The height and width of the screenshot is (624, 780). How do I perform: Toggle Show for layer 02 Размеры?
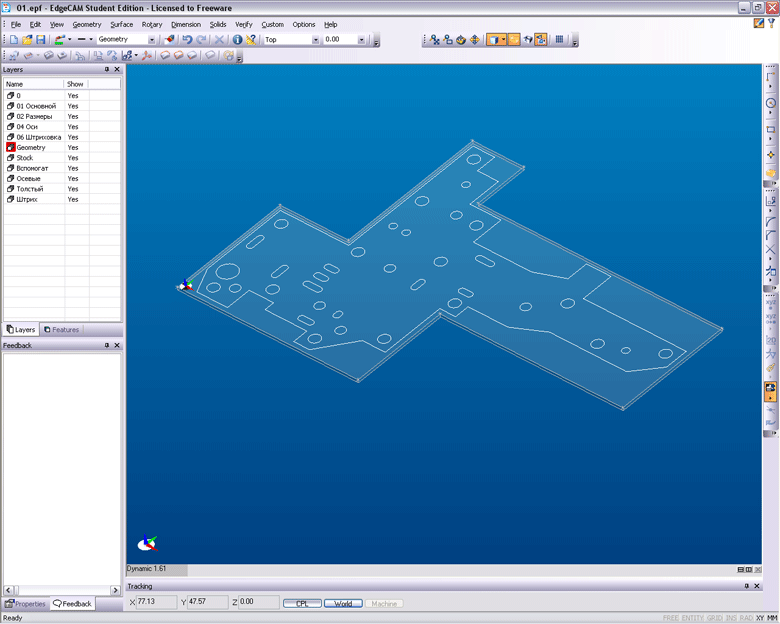click(x=73, y=116)
